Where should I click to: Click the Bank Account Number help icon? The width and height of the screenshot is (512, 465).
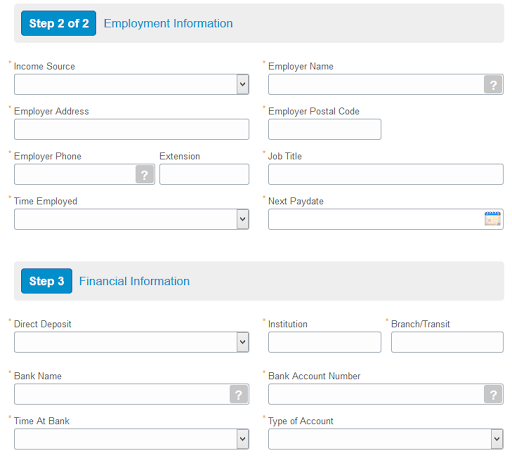point(493,394)
